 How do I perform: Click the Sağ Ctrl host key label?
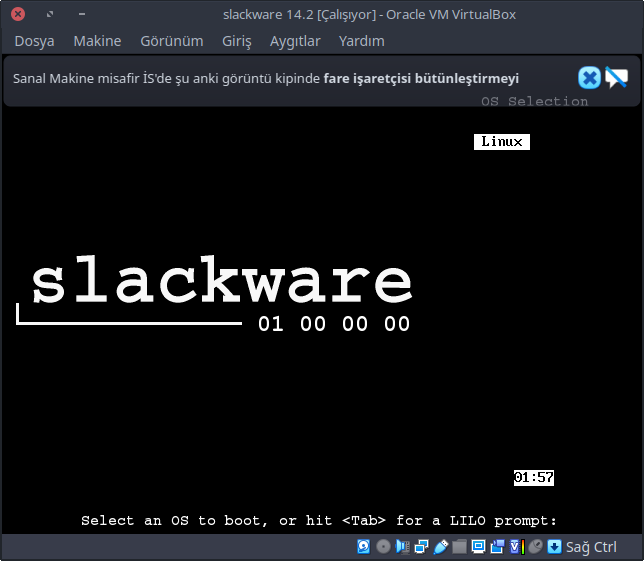[x=591, y=547]
